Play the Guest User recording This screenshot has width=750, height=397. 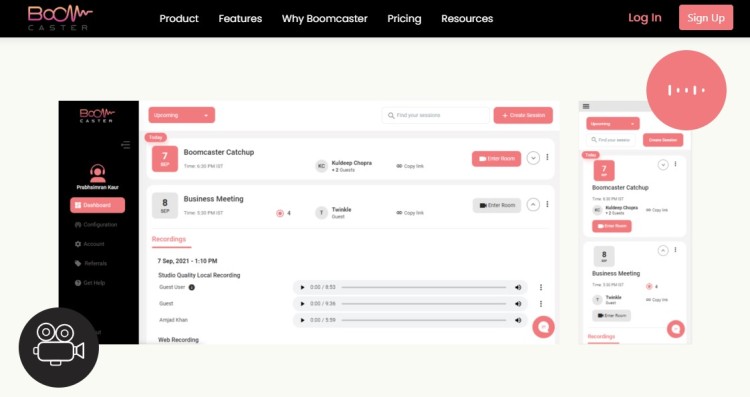pyautogui.click(x=302, y=287)
